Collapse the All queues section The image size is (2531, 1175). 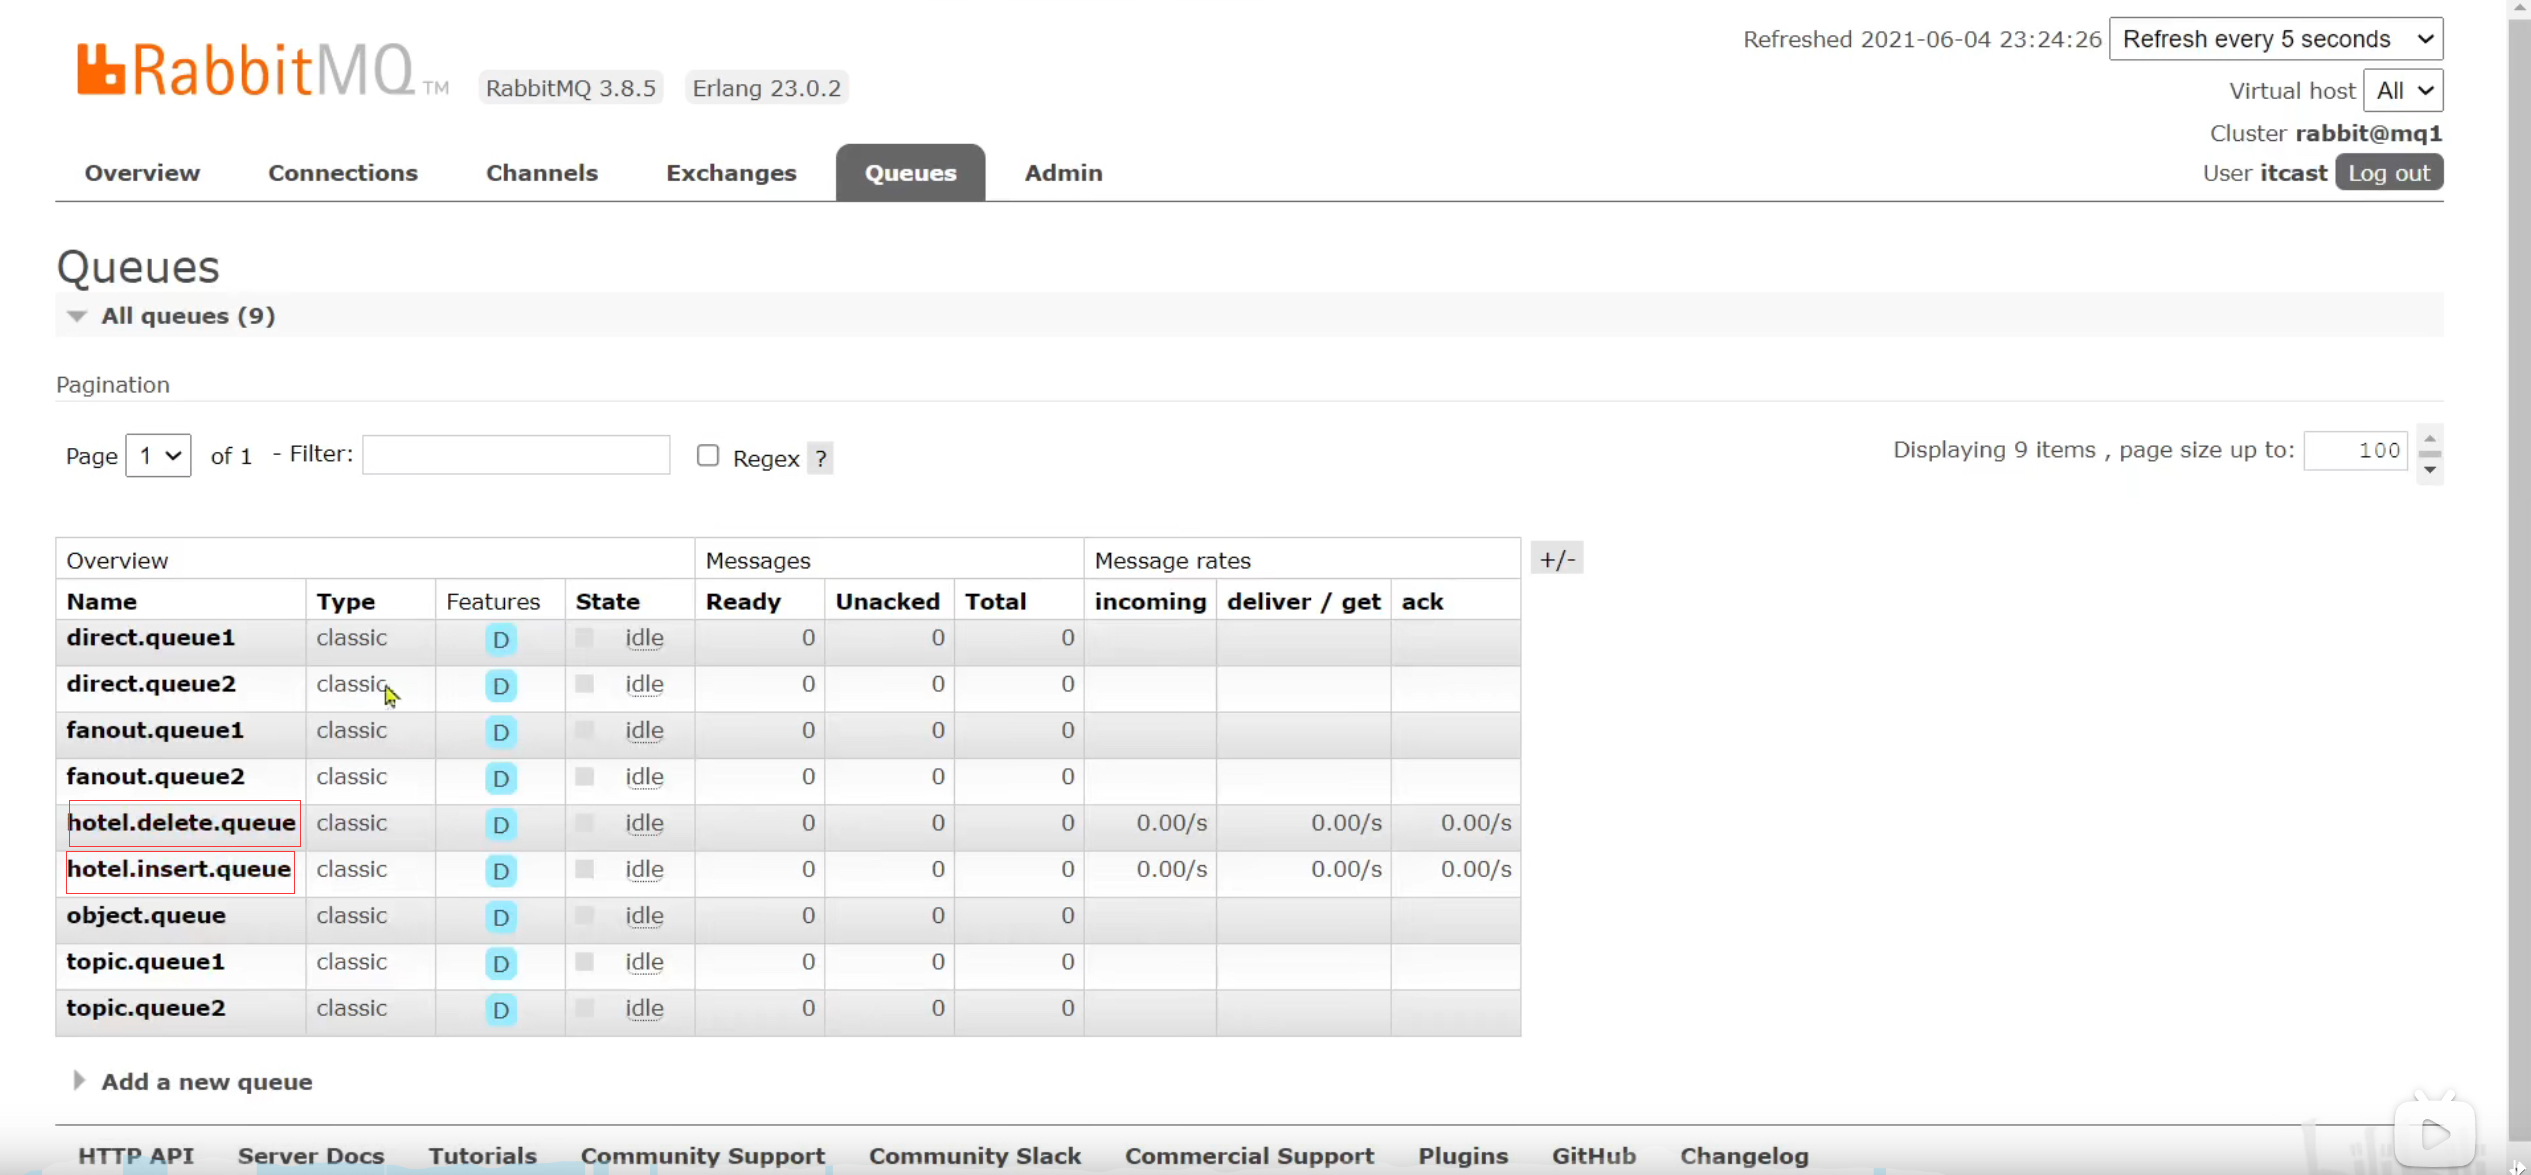(x=187, y=316)
